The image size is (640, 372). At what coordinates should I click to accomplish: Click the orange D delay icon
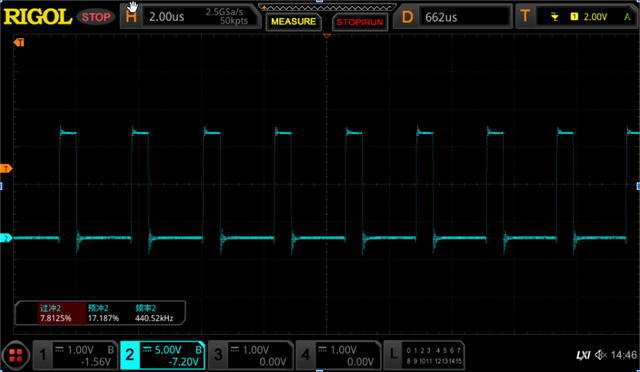click(x=407, y=17)
